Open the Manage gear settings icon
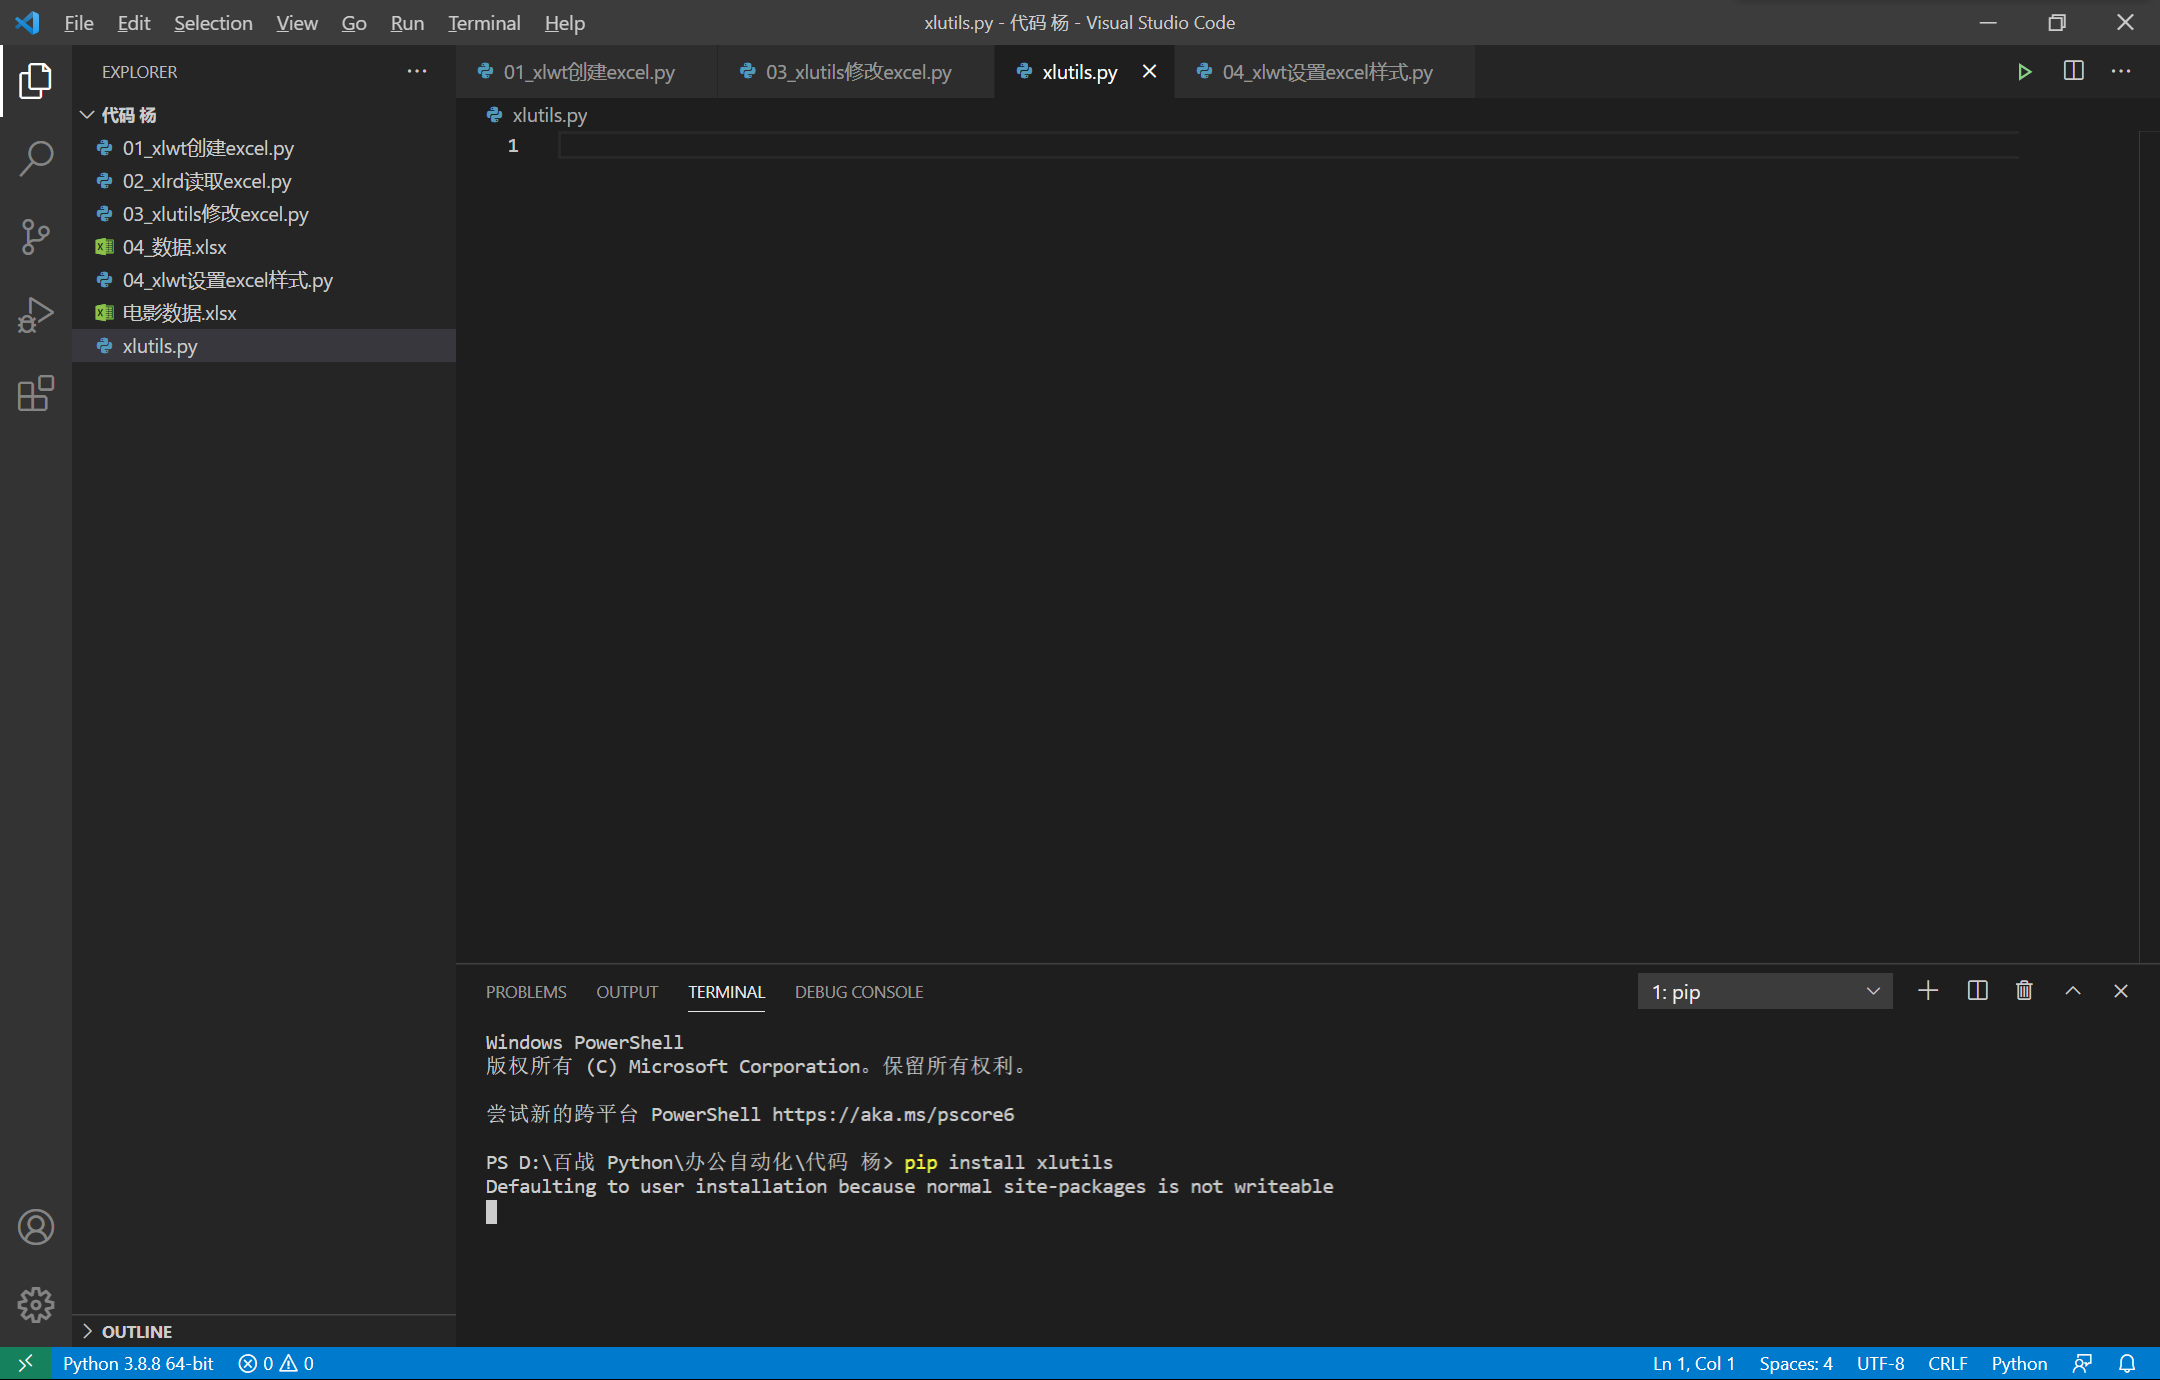This screenshot has width=2160, height=1380. point(36,1304)
